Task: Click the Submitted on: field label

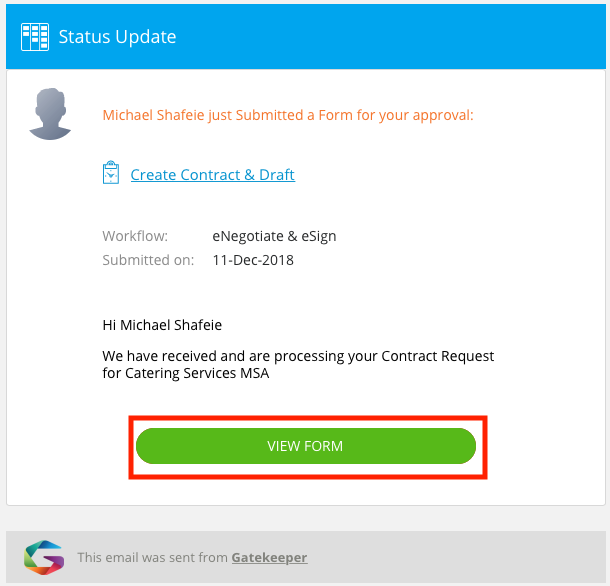Action: [x=148, y=260]
